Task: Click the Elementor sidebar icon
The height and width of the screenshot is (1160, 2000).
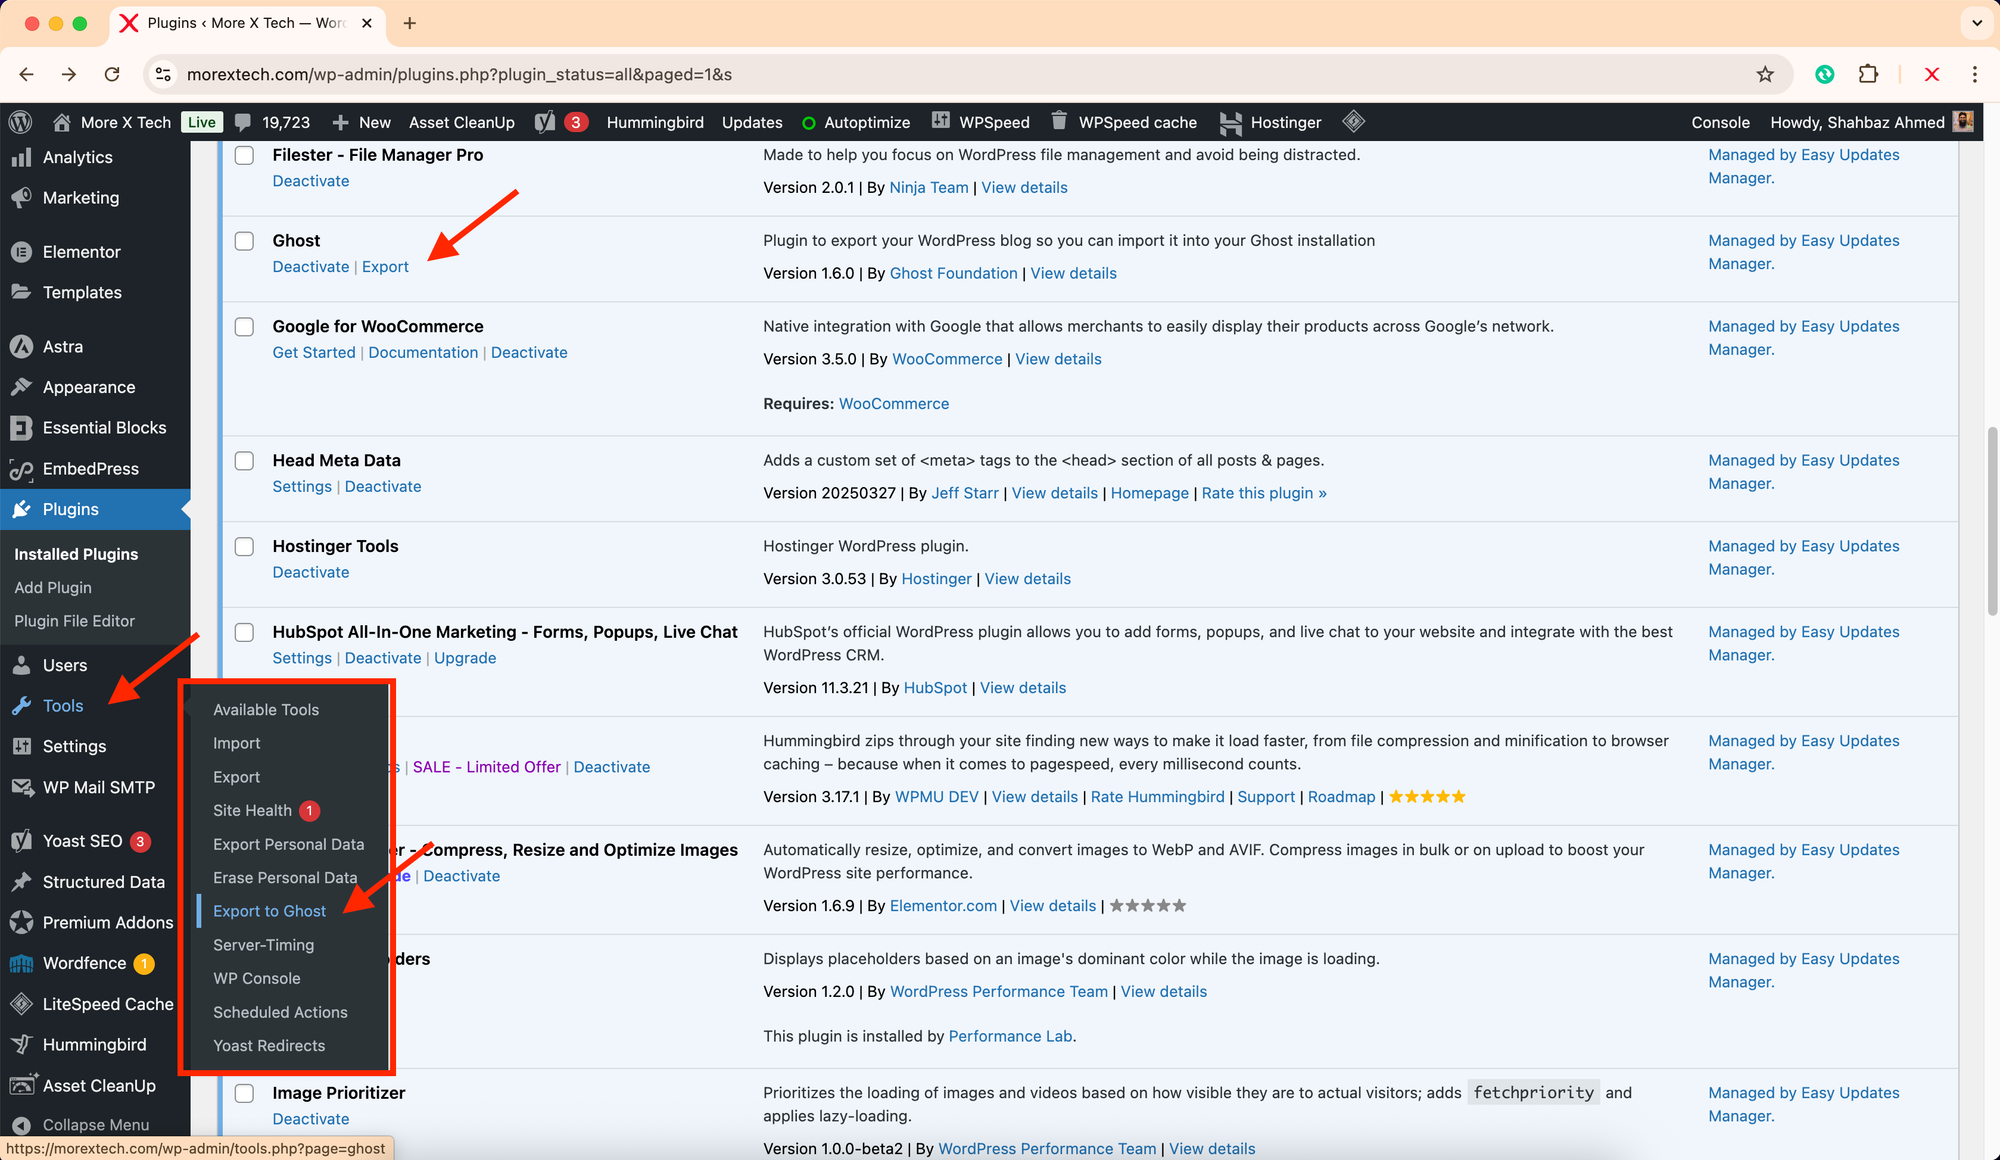Action: click(21, 252)
